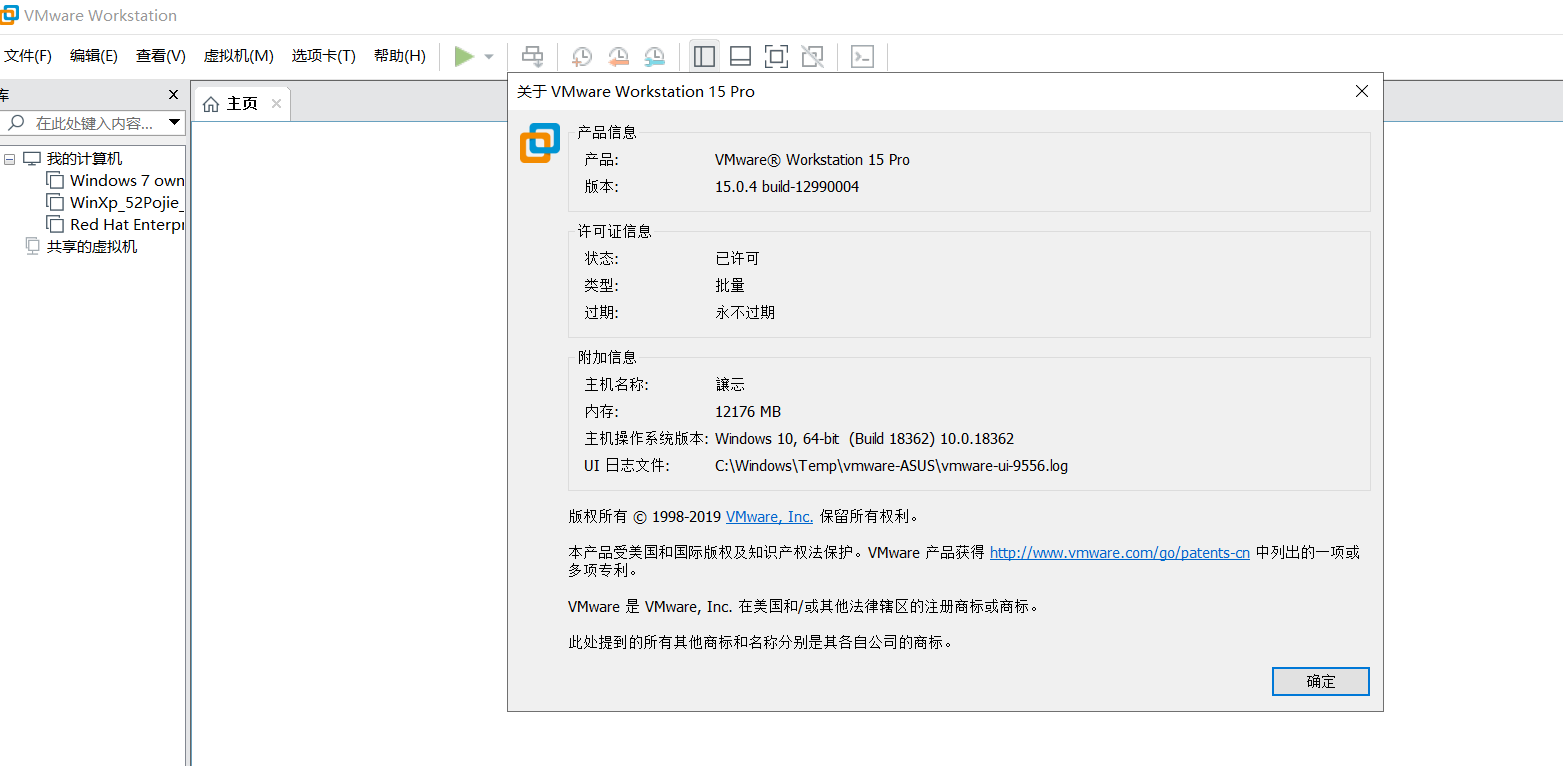
Task: Click the console view terminal icon
Action: point(862,56)
